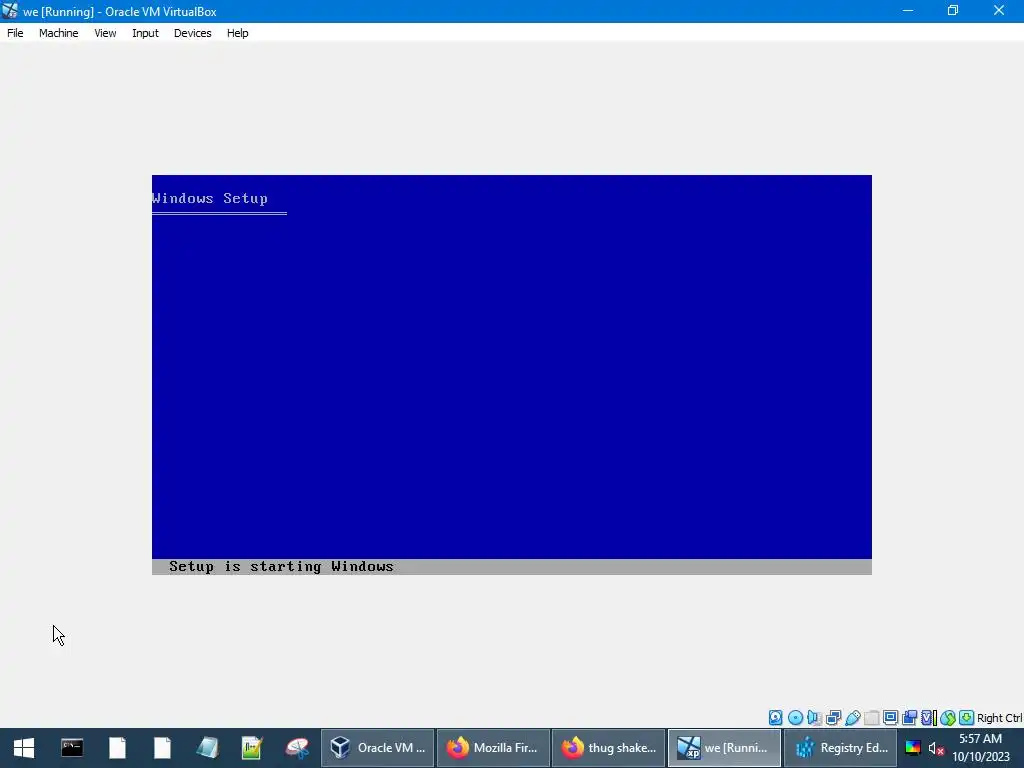Open the Windows Start menu
Screen dimensions: 1024x768
(x=24, y=748)
